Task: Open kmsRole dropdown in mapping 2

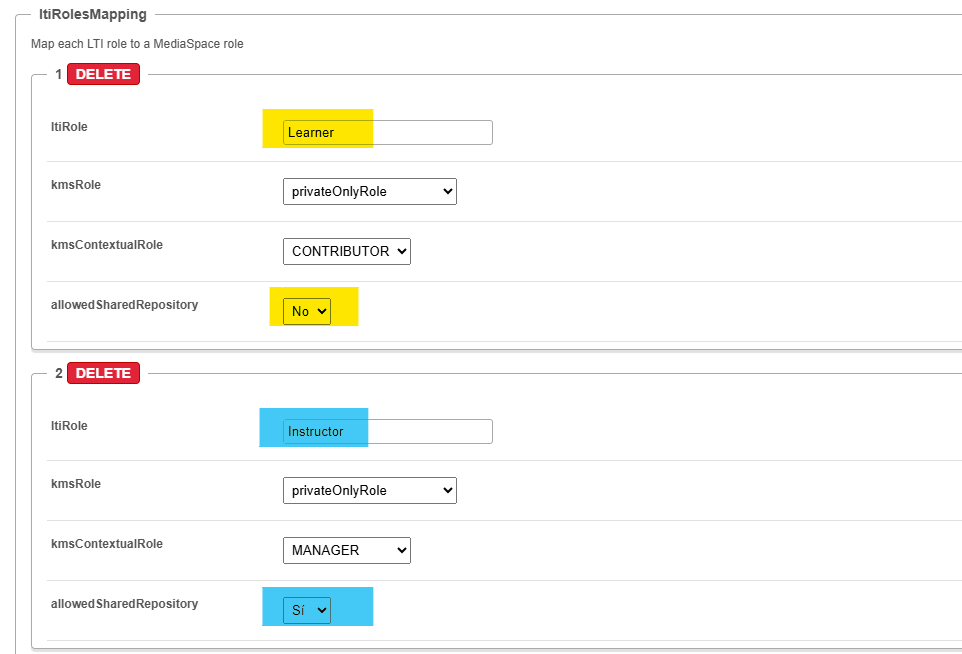Action: [370, 490]
